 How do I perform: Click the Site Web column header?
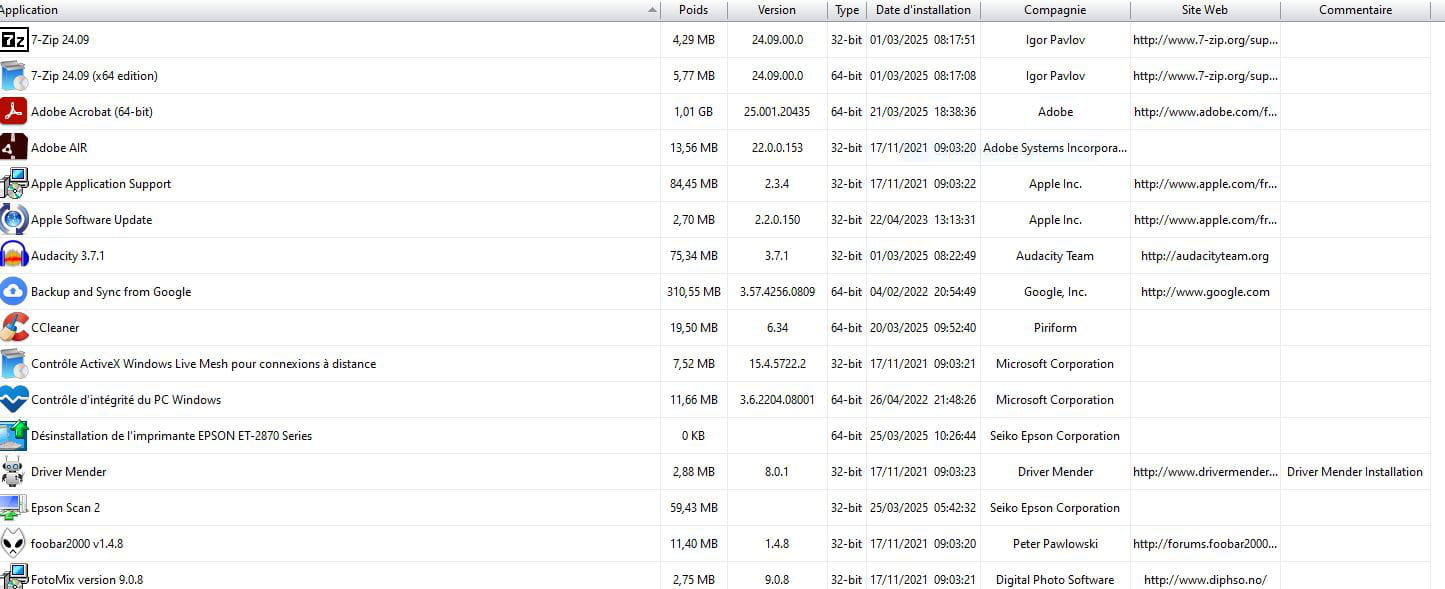coord(1205,10)
